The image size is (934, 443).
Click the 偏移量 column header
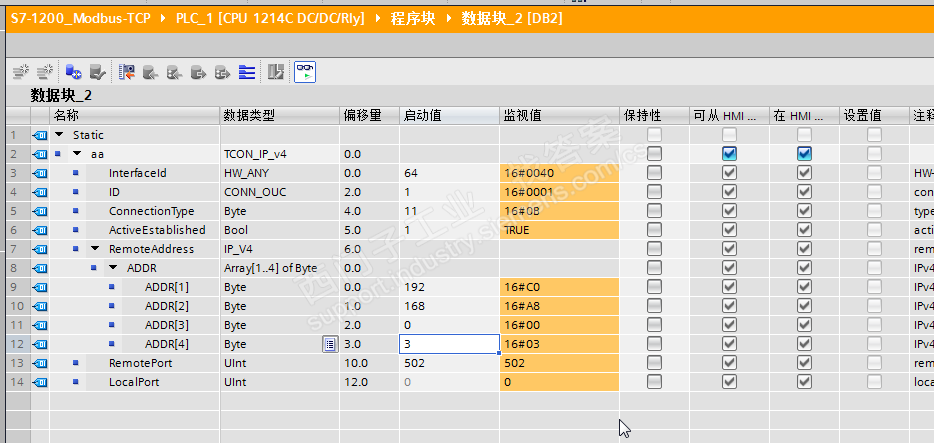click(369, 116)
